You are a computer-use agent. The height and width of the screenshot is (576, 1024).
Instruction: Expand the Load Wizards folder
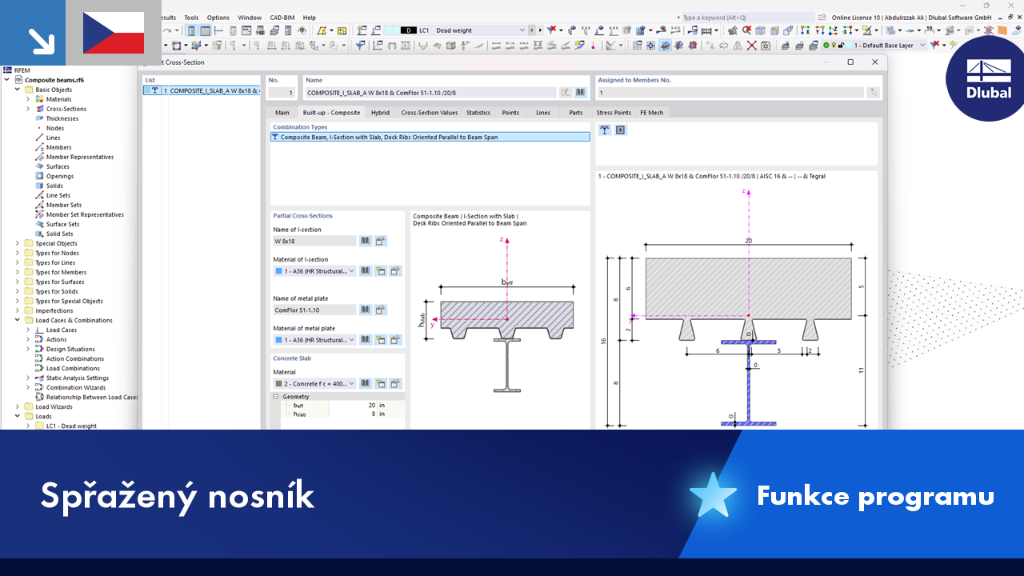18,407
